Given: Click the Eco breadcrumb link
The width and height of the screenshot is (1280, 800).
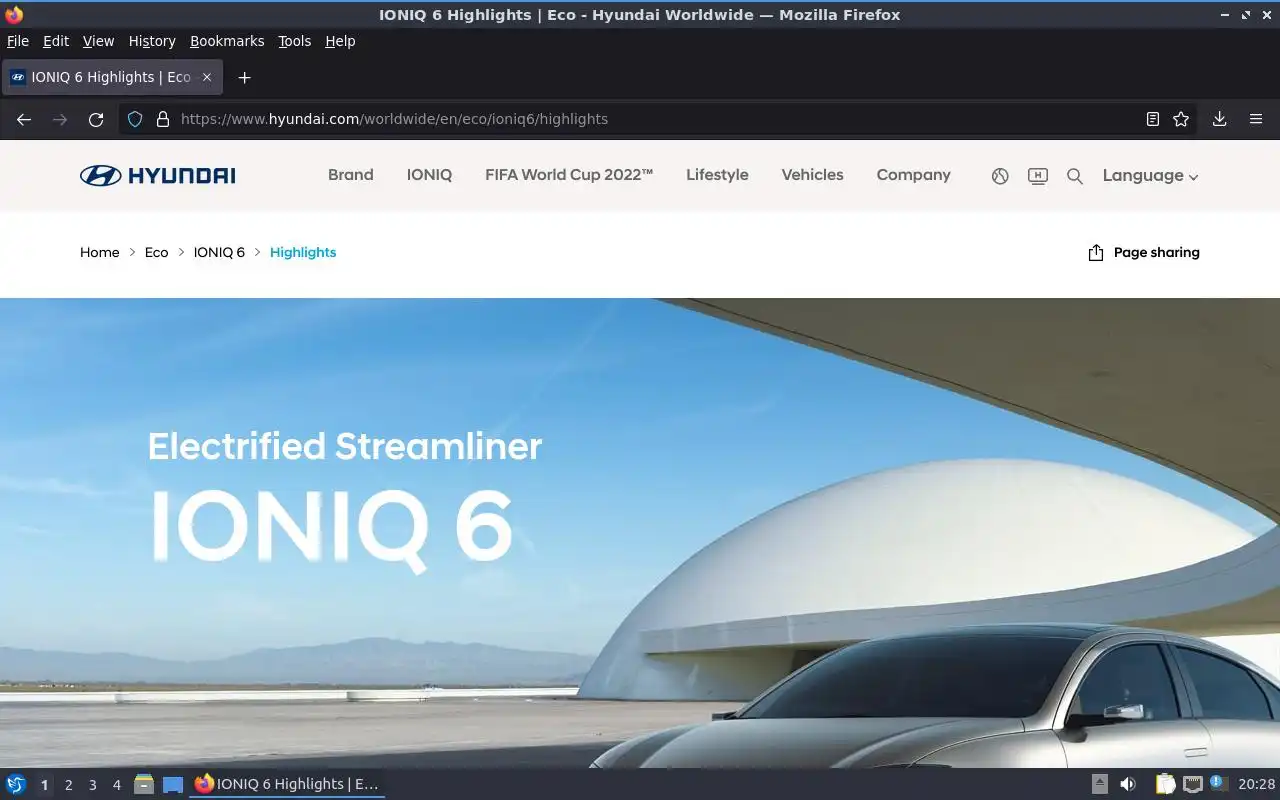Looking at the screenshot, I should [x=157, y=253].
